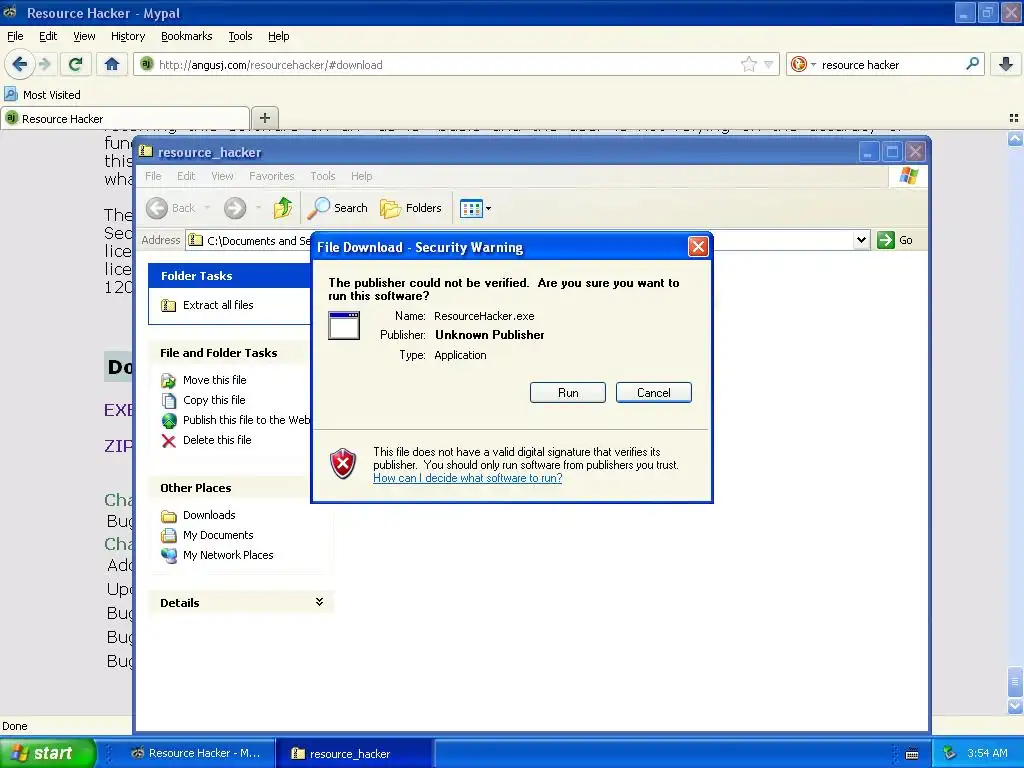1024x768 pixels.
Task: Switch to resource_hacker taskbar button
Action: tap(357, 753)
